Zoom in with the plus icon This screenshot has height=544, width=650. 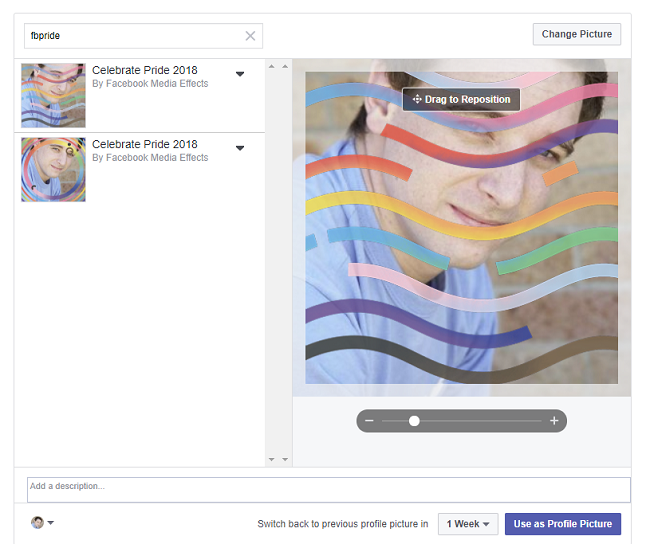click(554, 421)
